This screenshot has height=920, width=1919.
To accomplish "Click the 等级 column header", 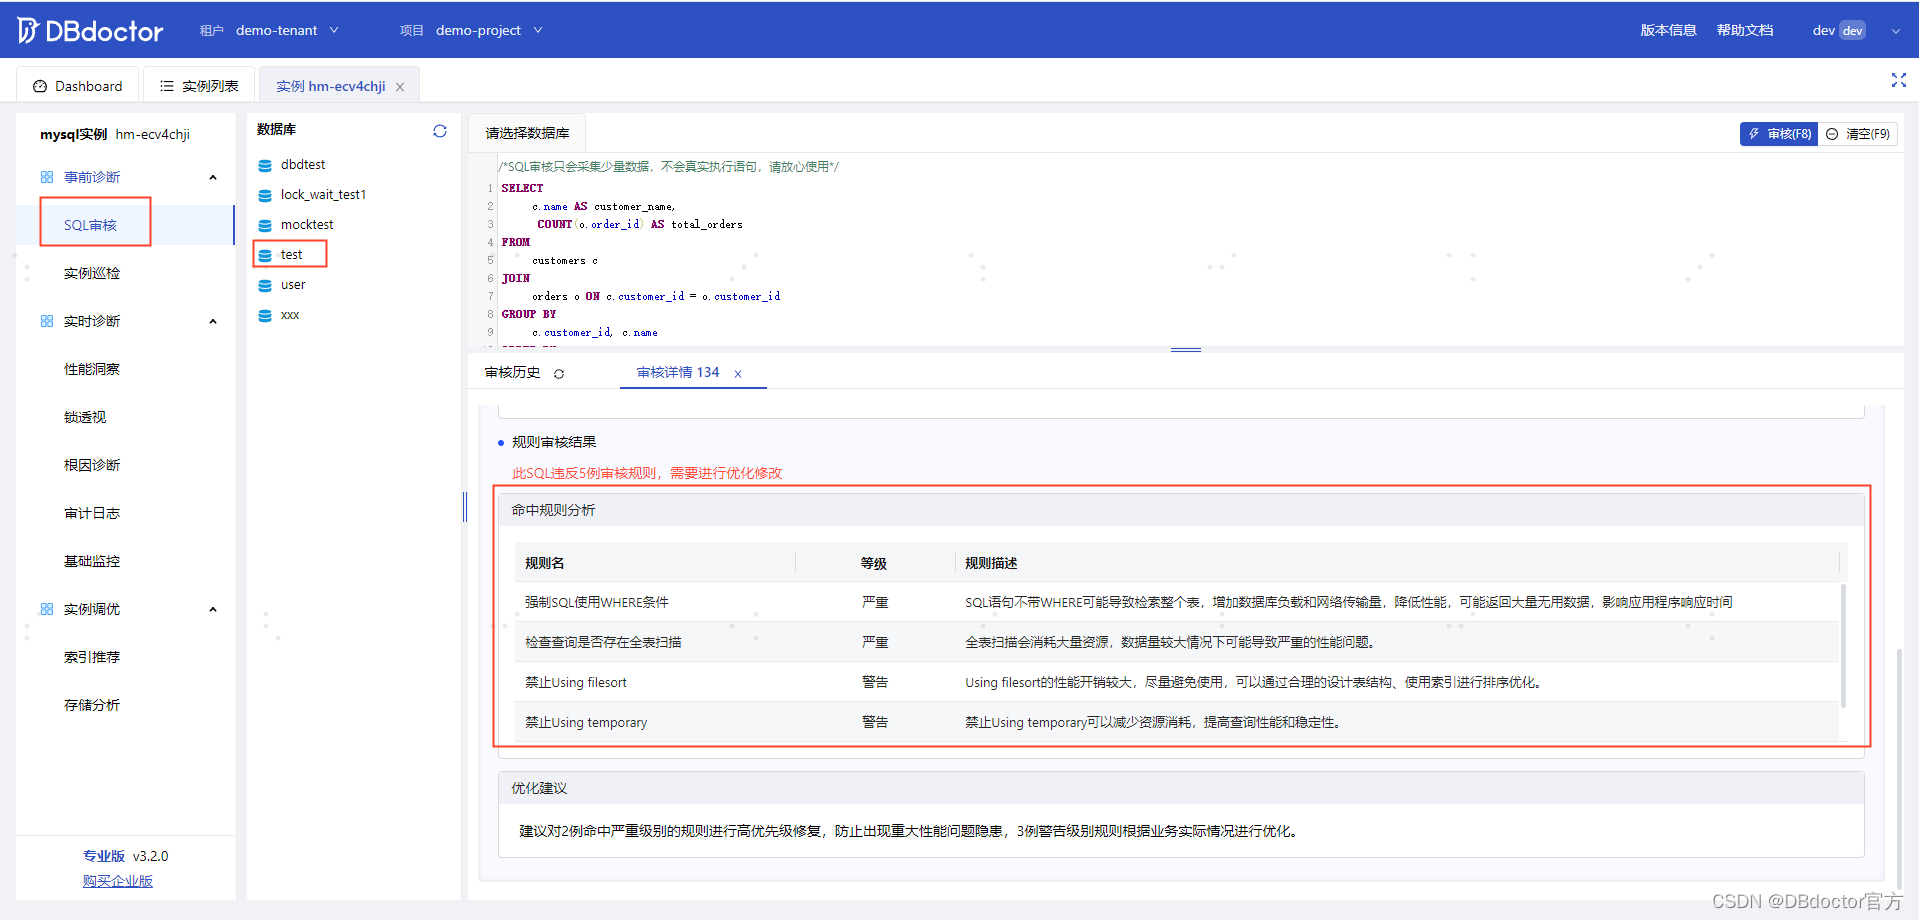I will (874, 563).
